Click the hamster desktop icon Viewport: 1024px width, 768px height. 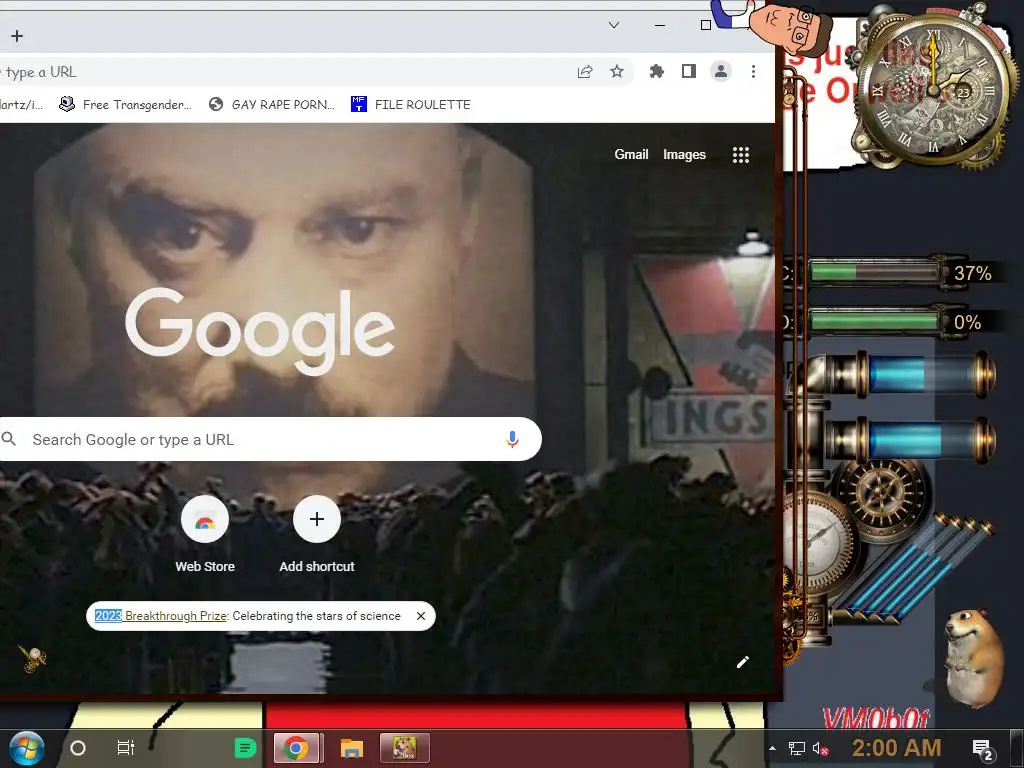coord(972,658)
